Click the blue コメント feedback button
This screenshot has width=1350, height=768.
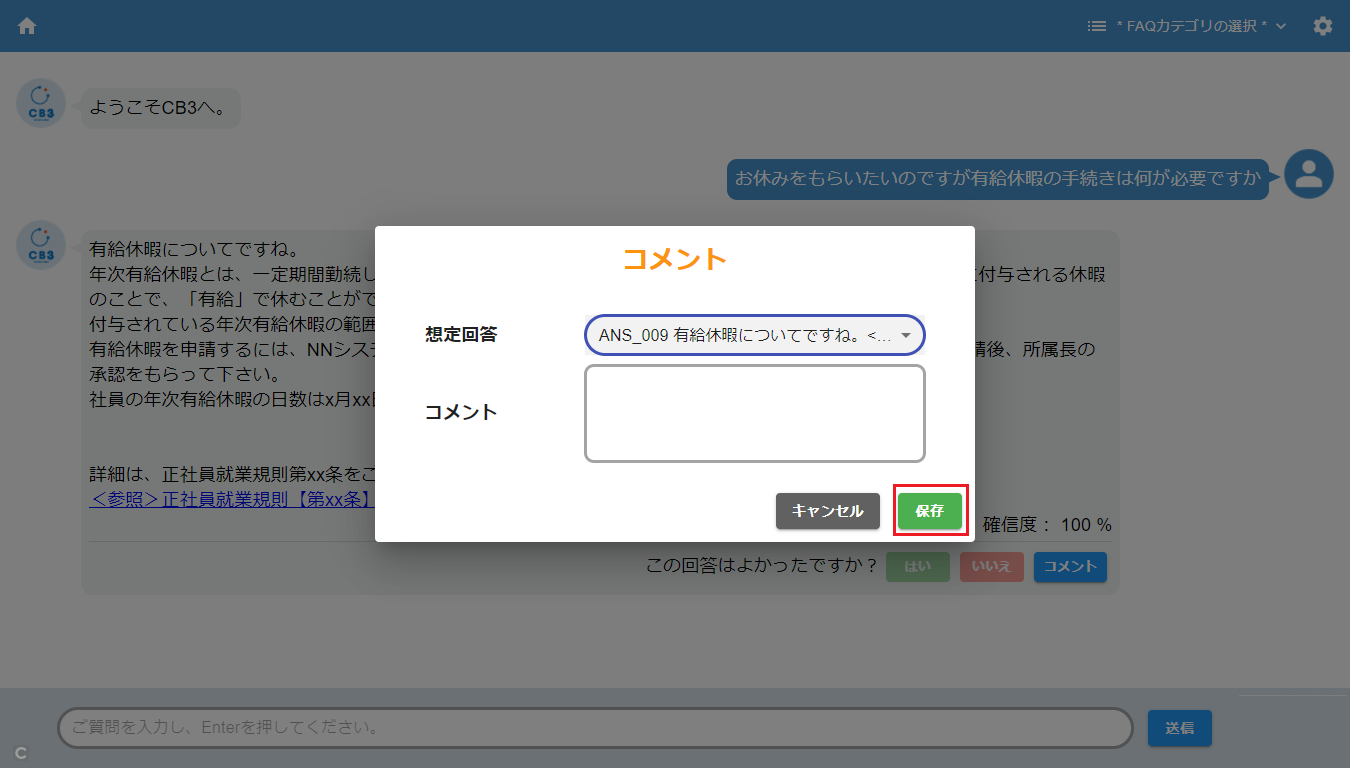click(x=1070, y=567)
